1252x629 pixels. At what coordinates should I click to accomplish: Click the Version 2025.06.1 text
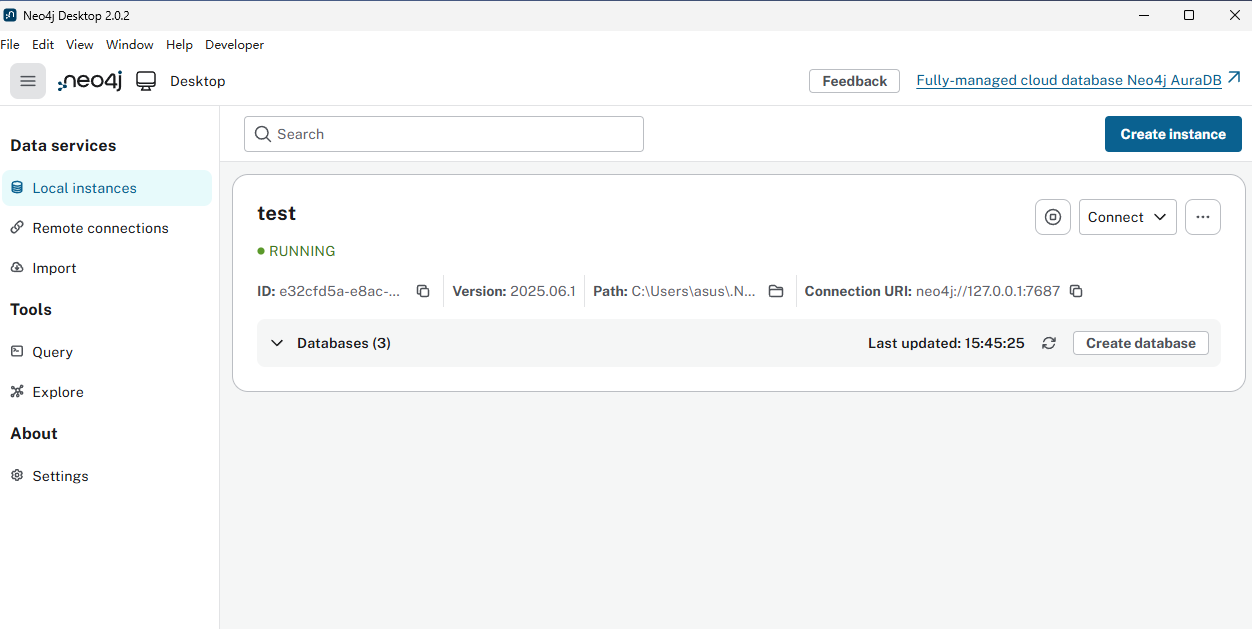pos(514,291)
